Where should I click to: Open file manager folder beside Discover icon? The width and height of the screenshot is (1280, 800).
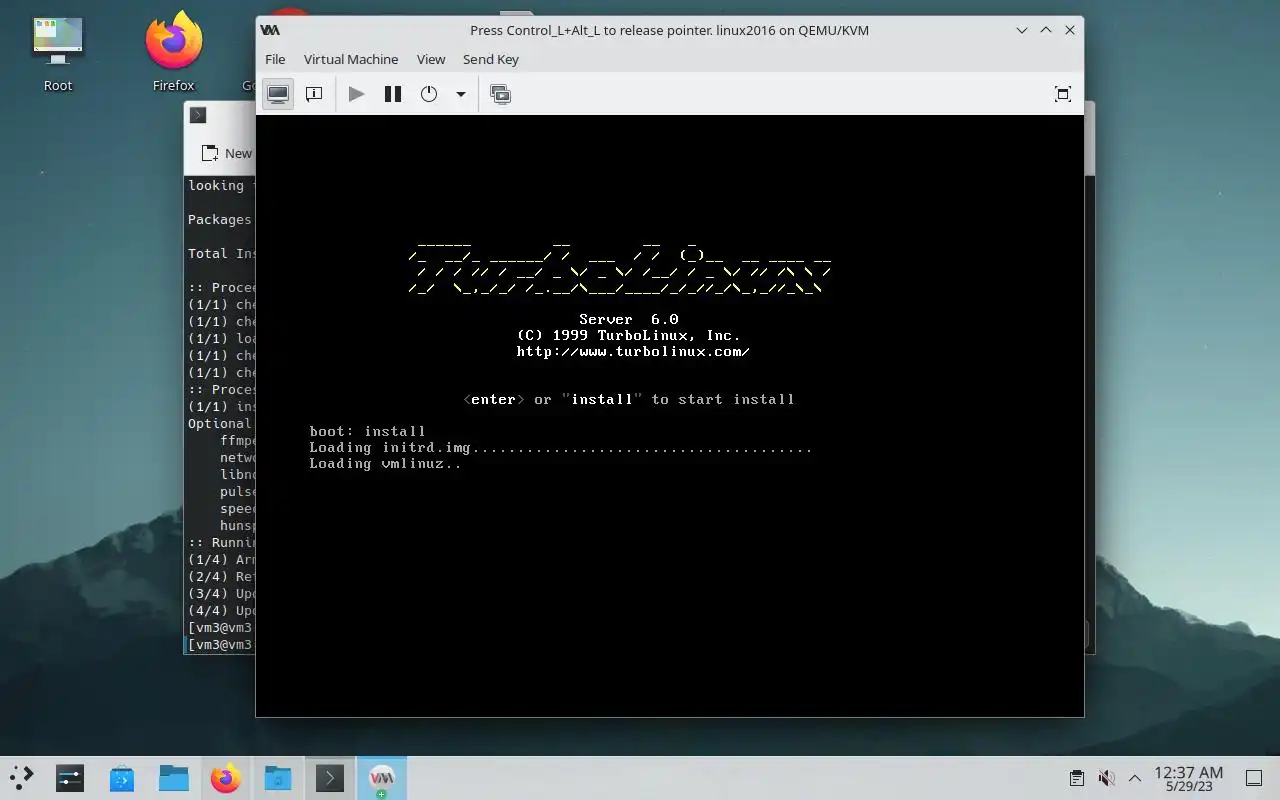coord(174,778)
